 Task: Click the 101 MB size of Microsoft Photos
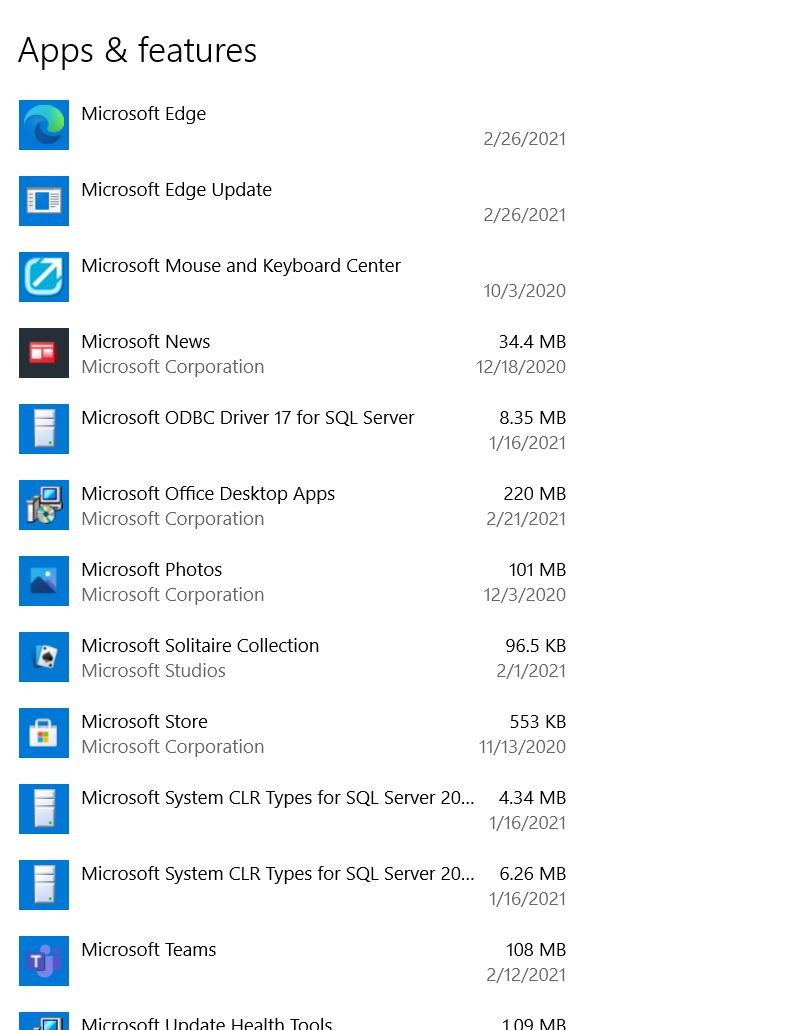[537, 570]
